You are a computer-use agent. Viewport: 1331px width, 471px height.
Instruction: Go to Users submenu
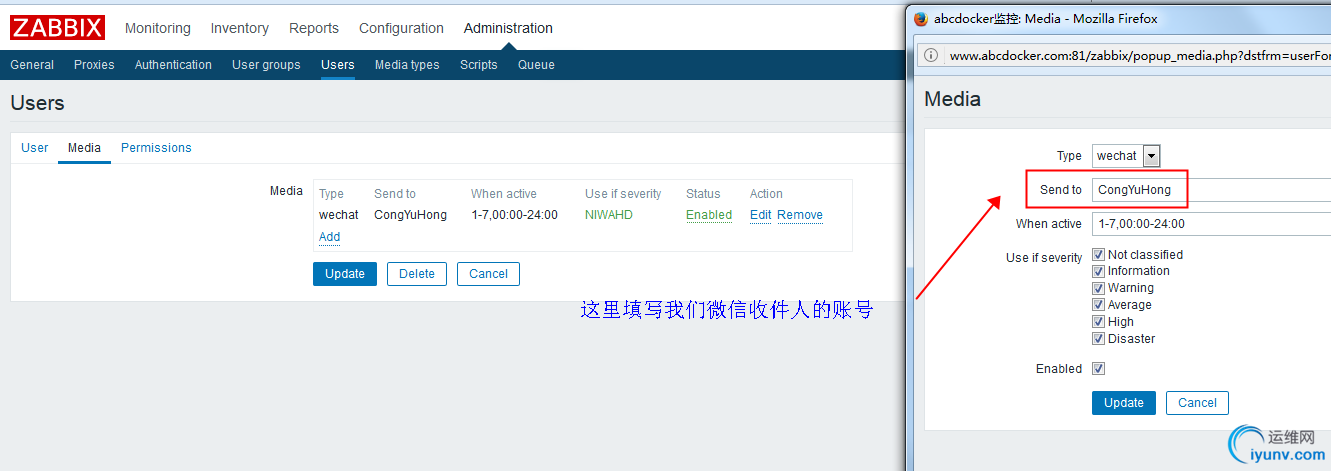point(338,65)
